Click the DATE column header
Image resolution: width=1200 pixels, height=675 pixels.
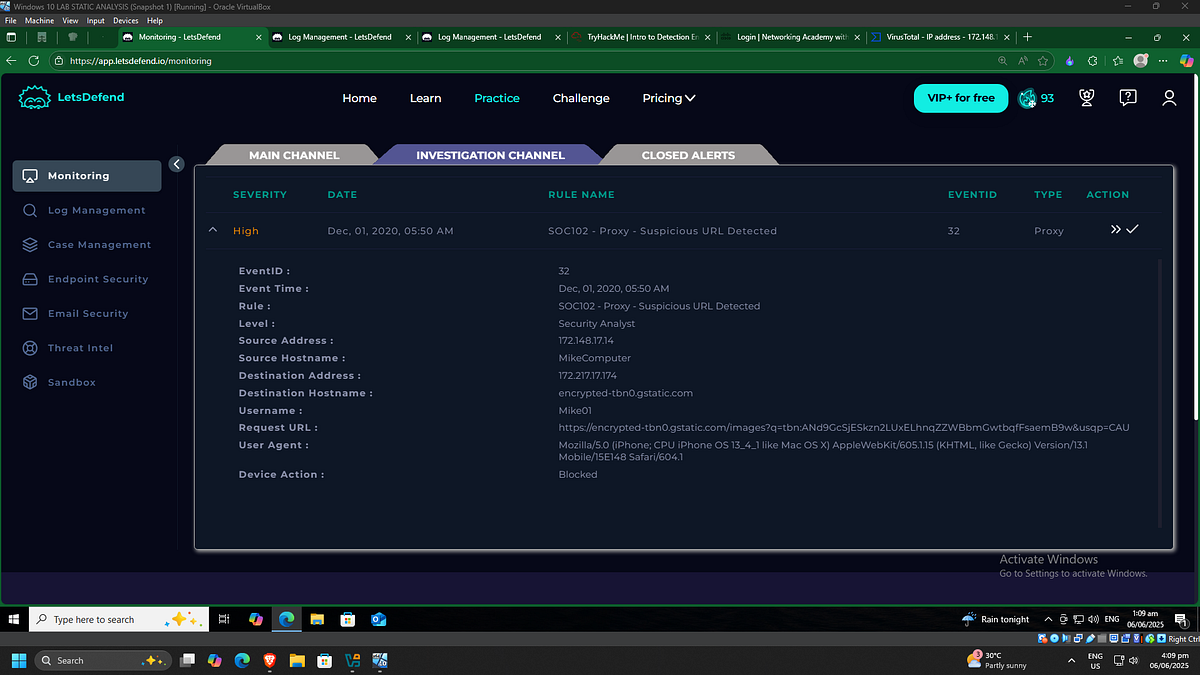(x=342, y=195)
